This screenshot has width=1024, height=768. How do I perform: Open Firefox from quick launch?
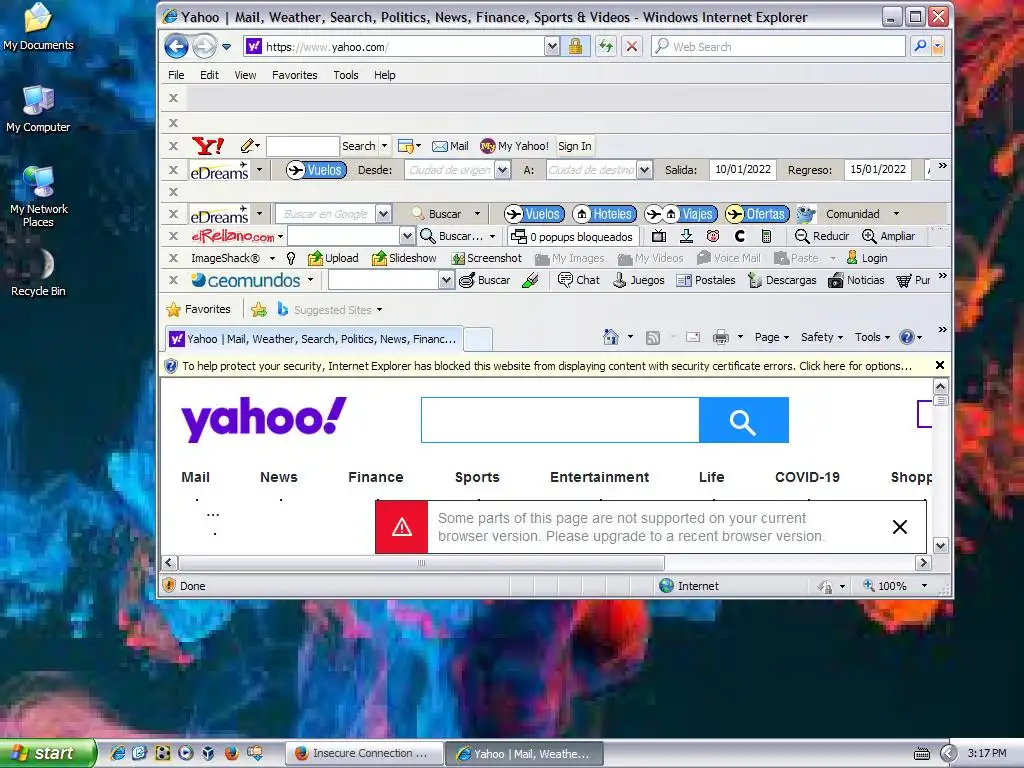[231, 753]
